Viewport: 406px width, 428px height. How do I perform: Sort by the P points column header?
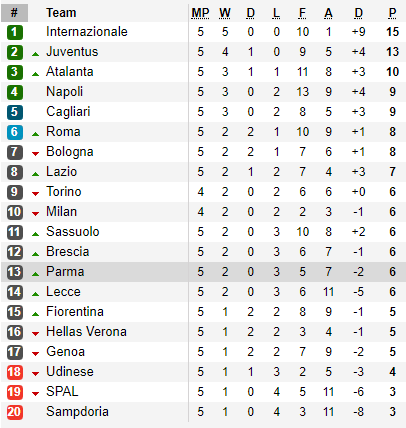[392, 13]
